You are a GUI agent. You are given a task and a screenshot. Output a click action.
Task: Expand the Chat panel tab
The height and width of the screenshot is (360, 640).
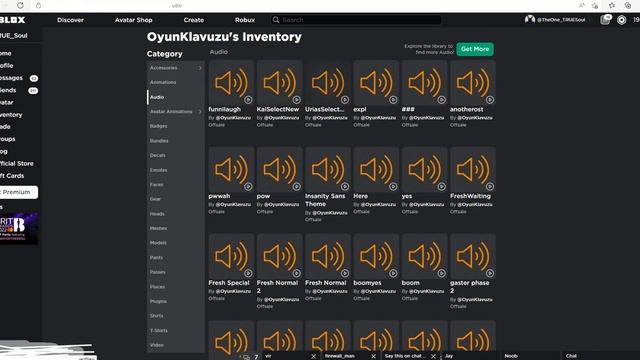[x=601, y=356]
